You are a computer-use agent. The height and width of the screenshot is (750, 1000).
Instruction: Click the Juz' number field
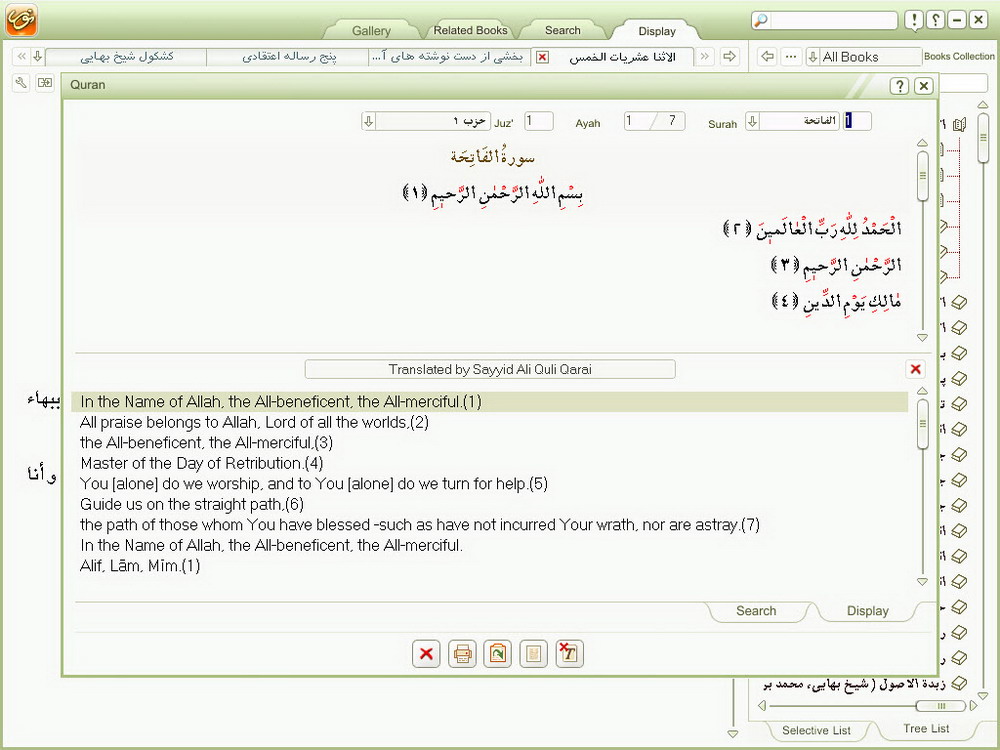tap(539, 121)
